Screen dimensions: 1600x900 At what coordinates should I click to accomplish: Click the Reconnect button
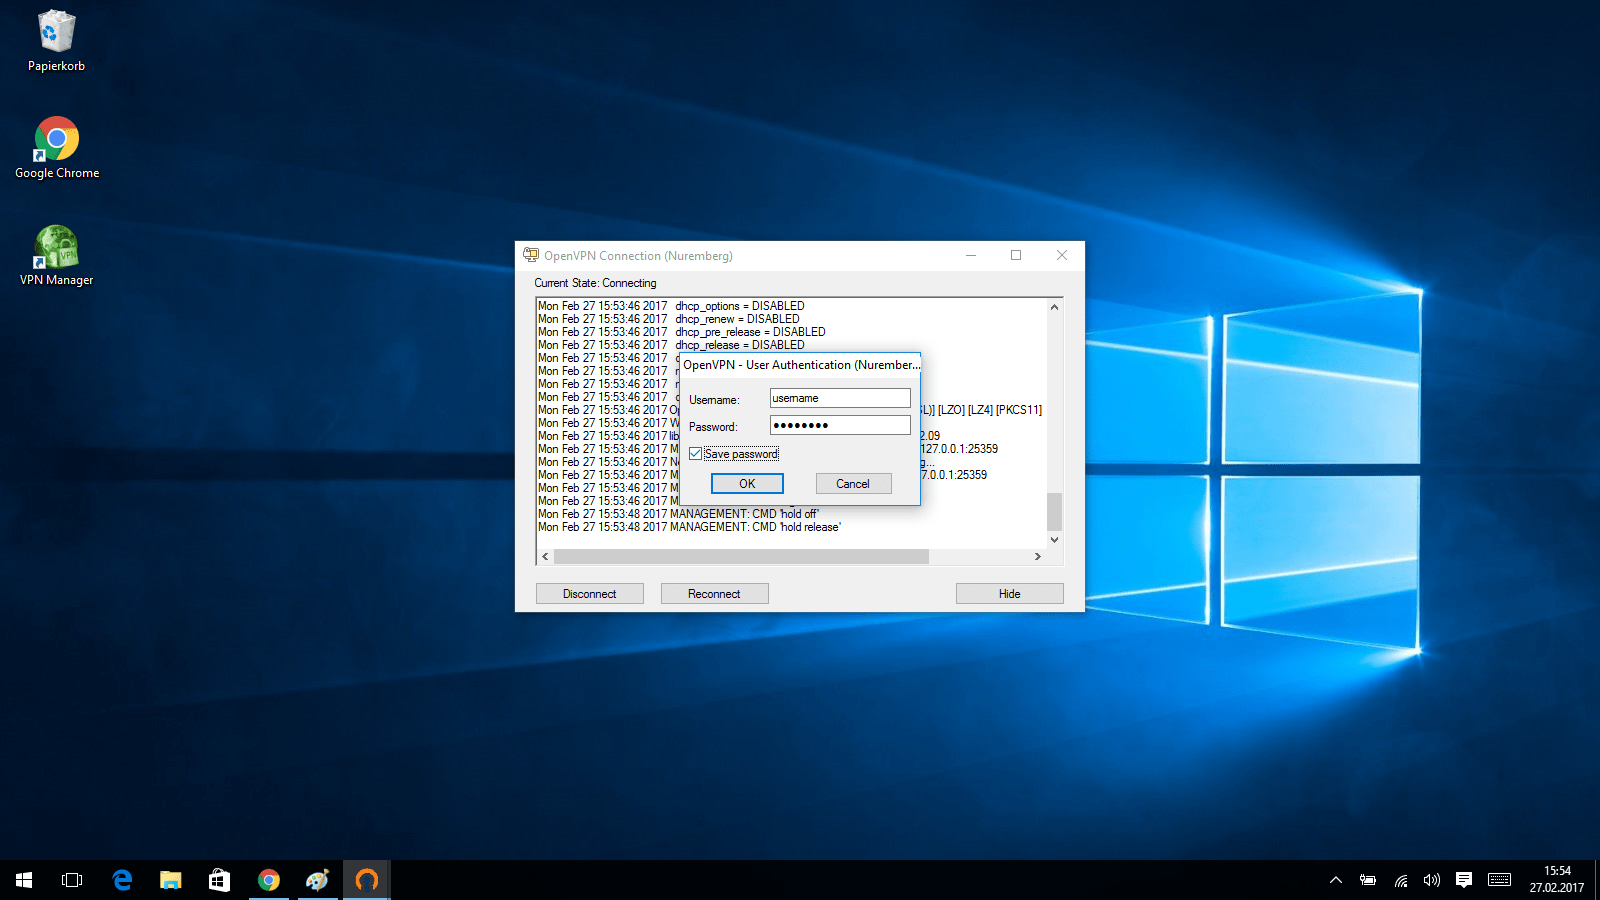(x=715, y=594)
